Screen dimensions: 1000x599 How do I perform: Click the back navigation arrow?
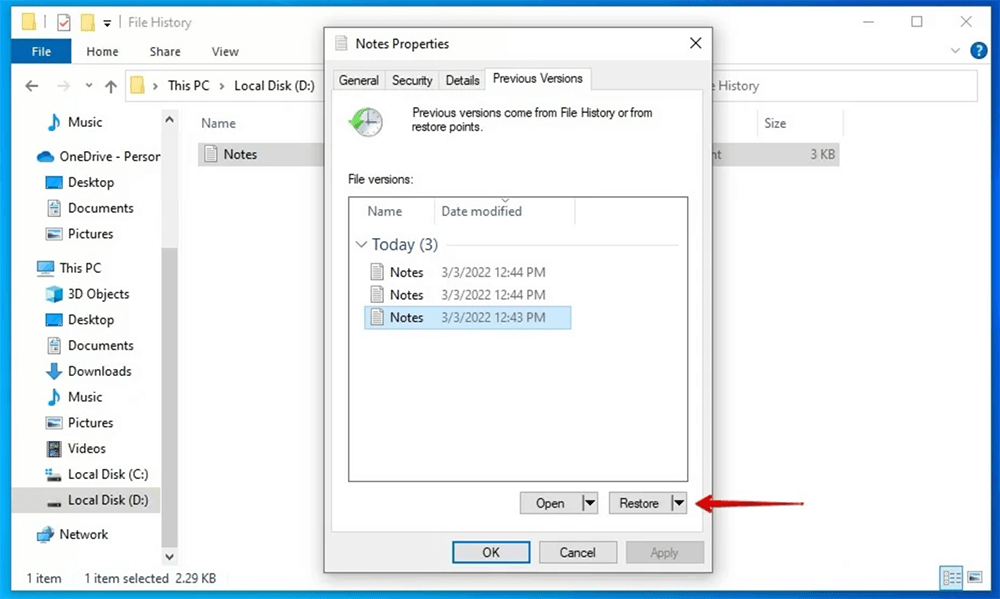click(31, 85)
